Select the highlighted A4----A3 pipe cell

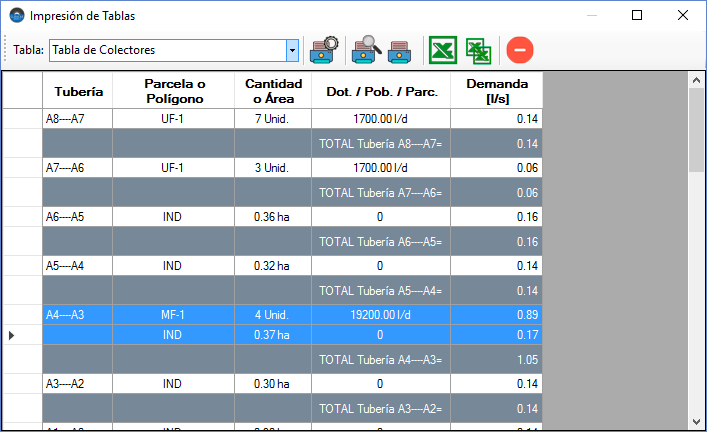click(78, 315)
